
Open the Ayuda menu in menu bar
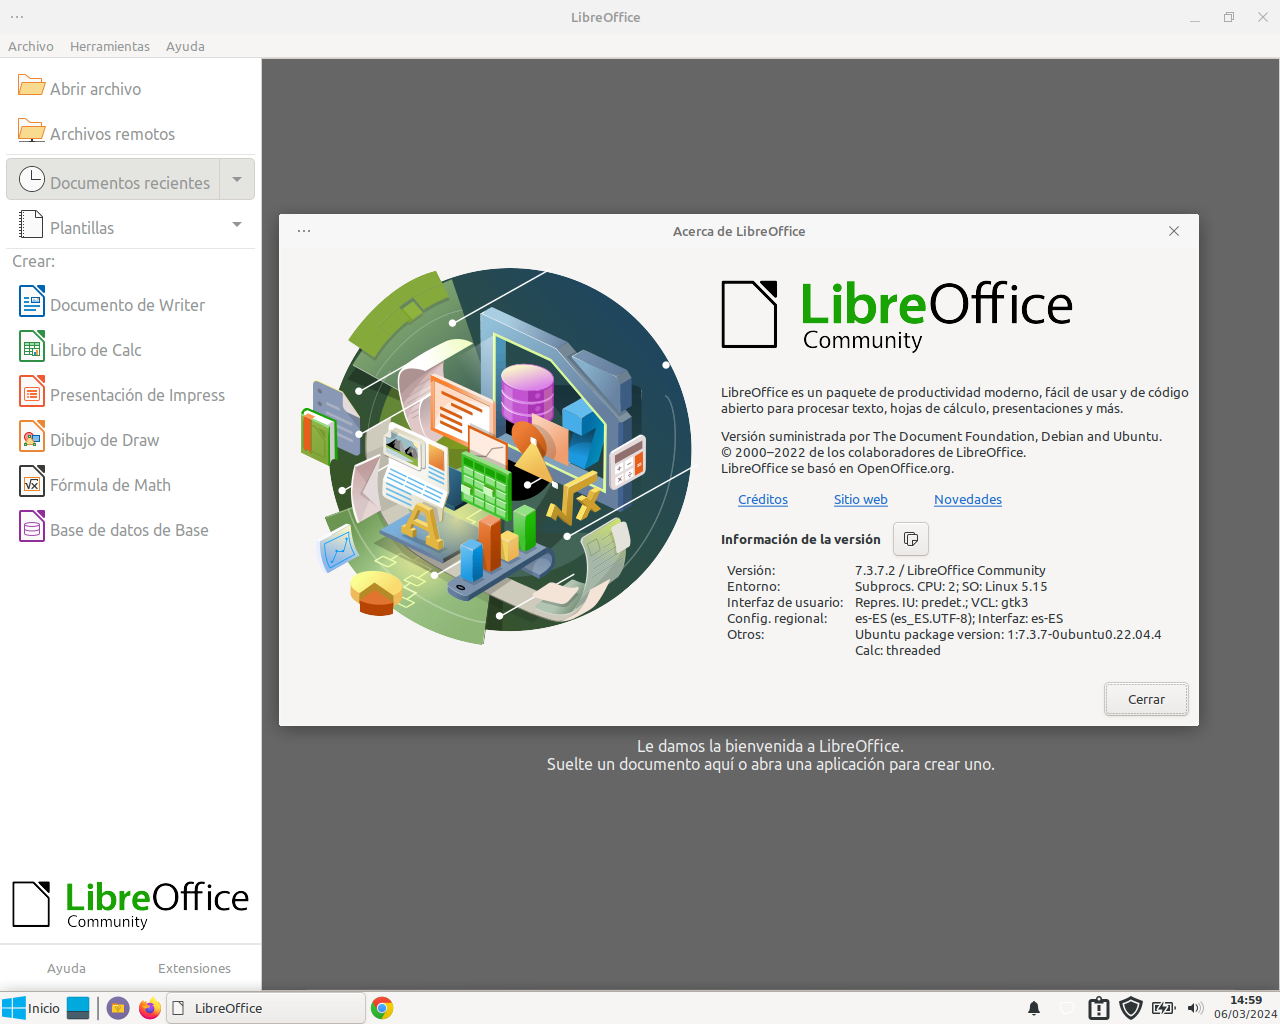(x=185, y=46)
